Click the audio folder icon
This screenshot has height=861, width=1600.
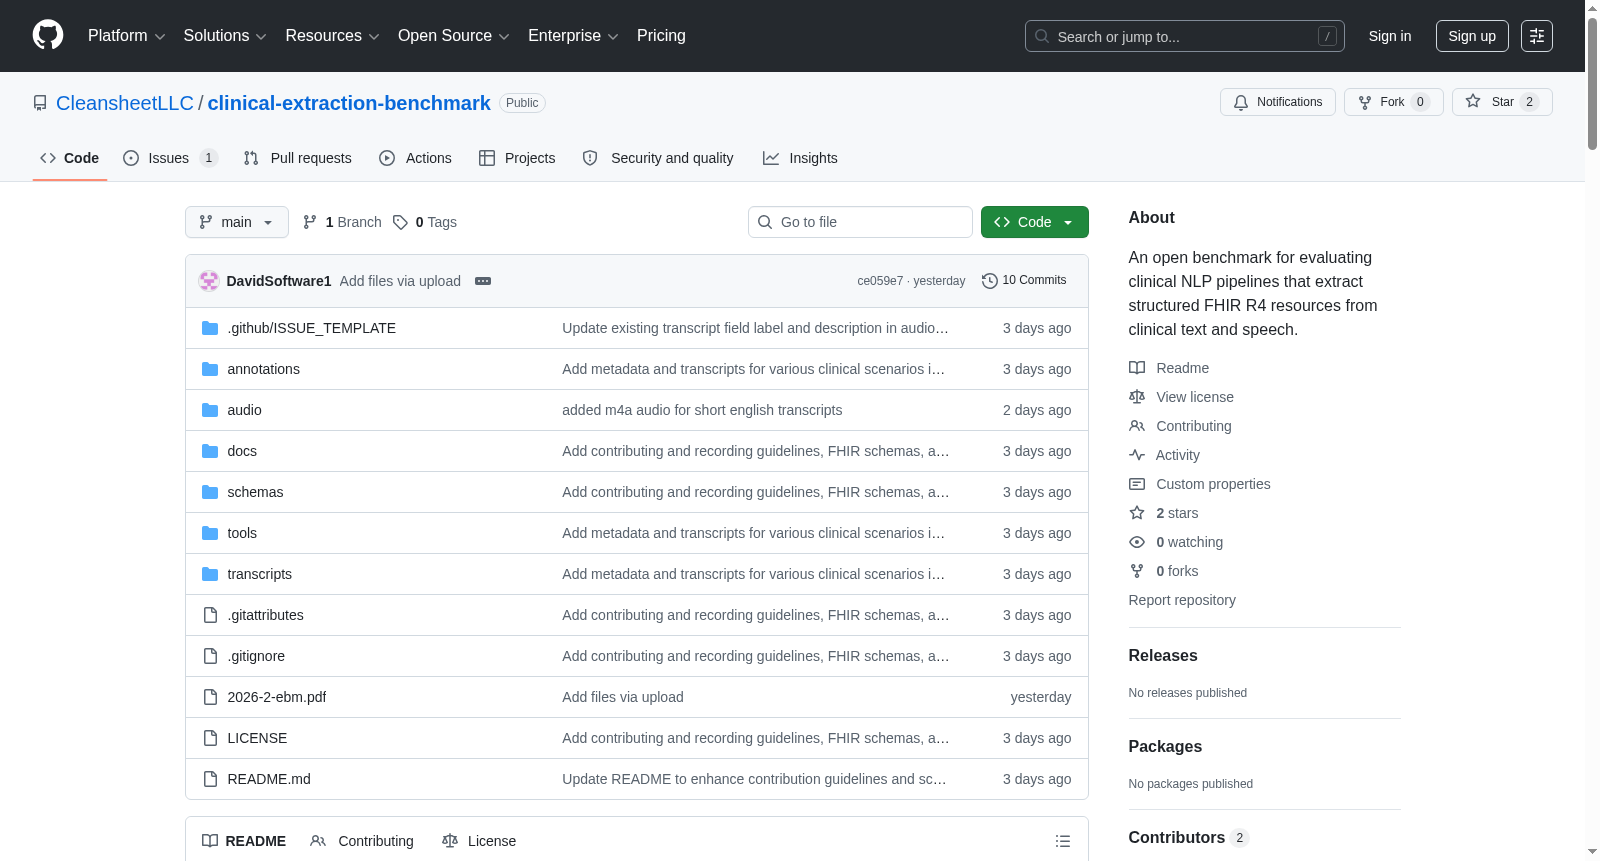(210, 410)
